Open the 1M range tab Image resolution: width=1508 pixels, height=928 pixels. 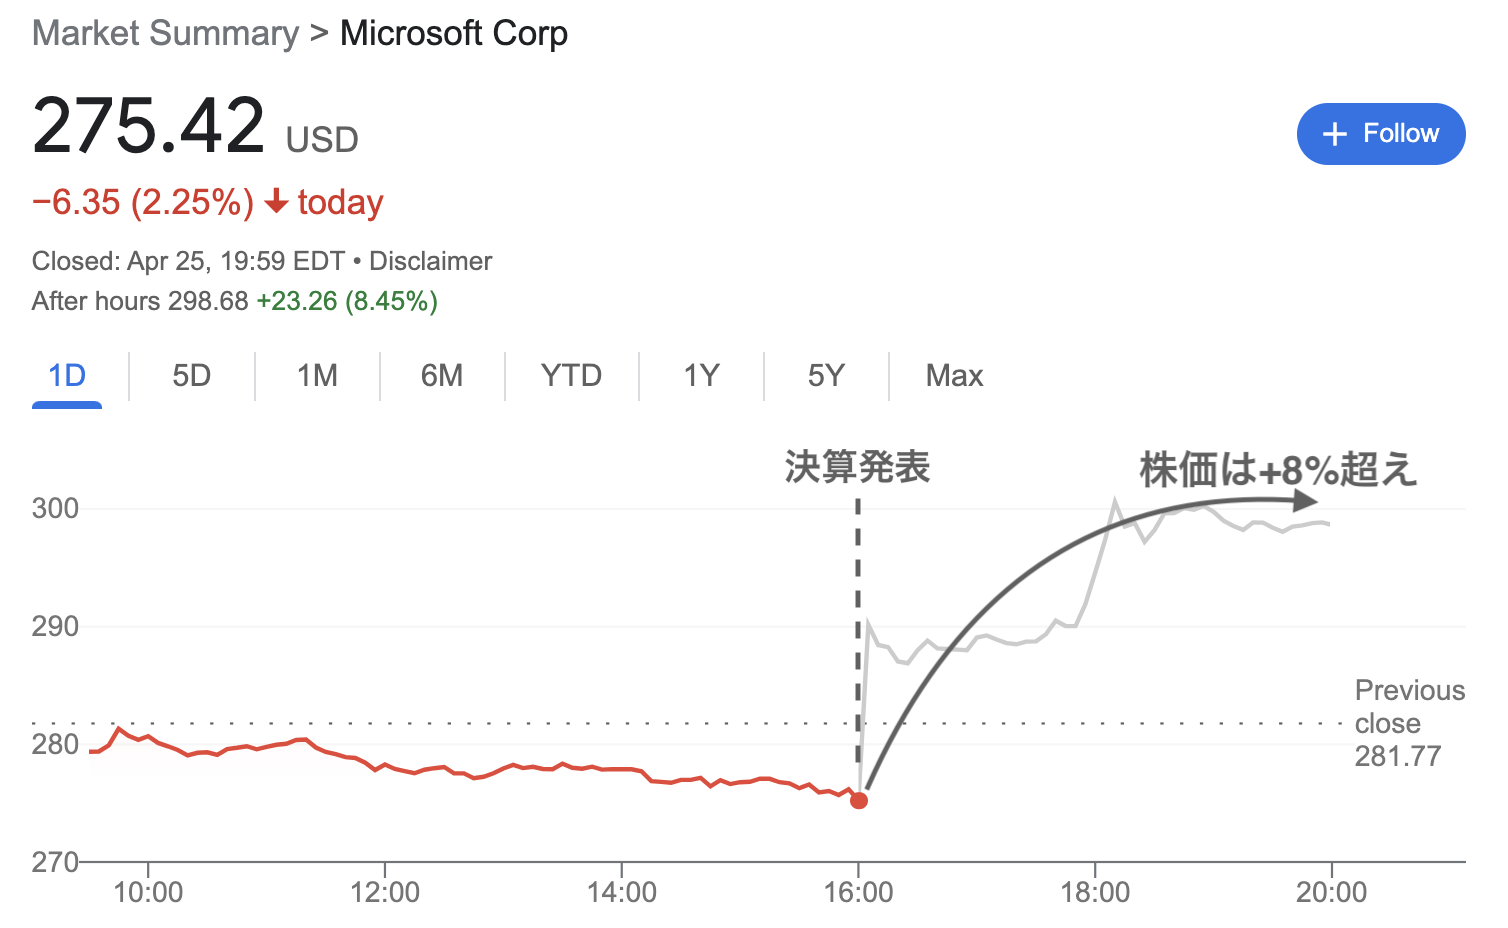tap(317, 376)
